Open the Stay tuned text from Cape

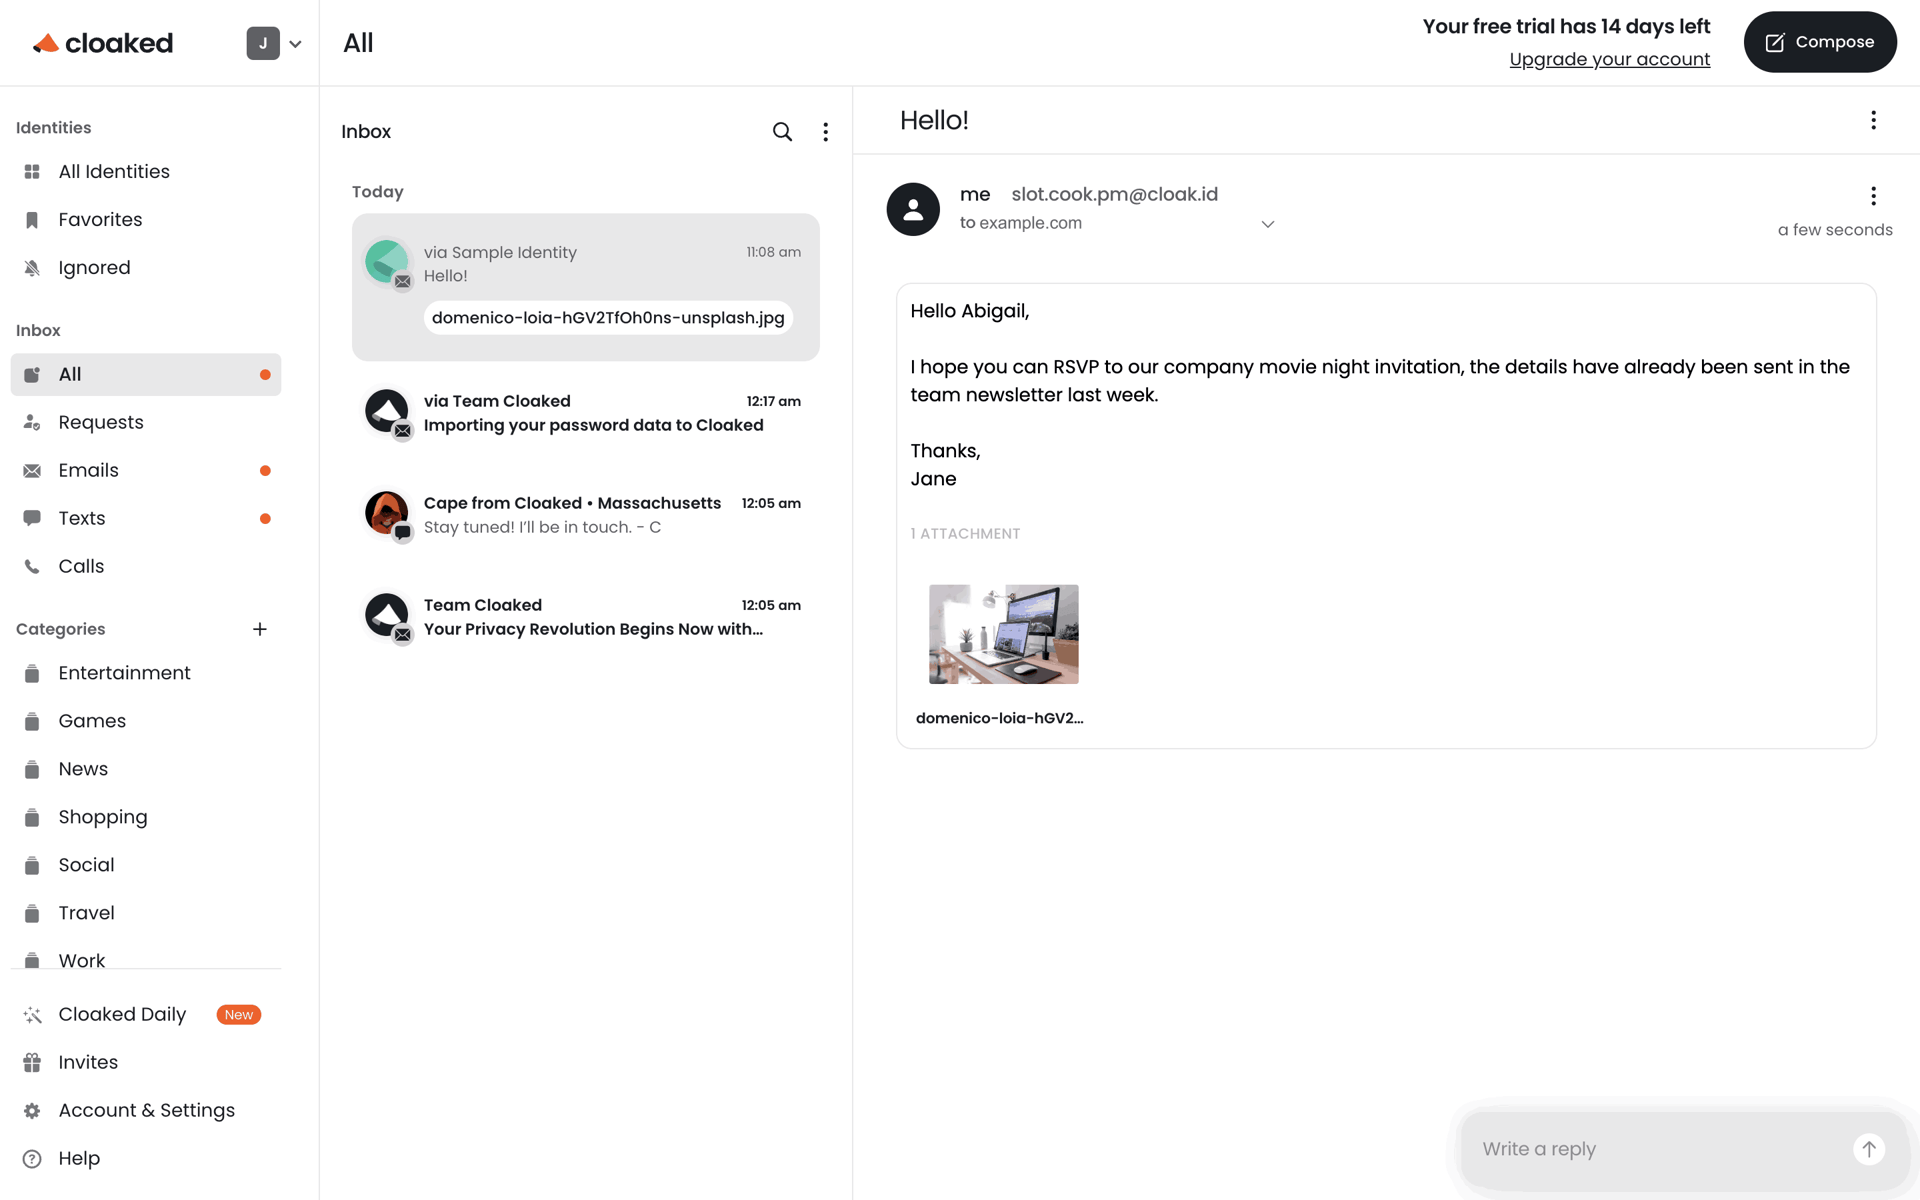coord(586,515)
